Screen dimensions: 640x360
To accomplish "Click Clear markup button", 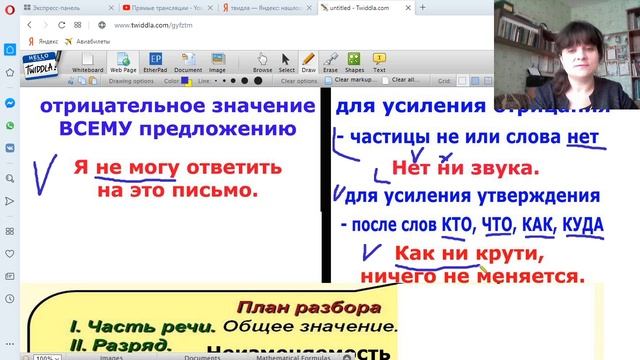I will [x=350, y=80].
